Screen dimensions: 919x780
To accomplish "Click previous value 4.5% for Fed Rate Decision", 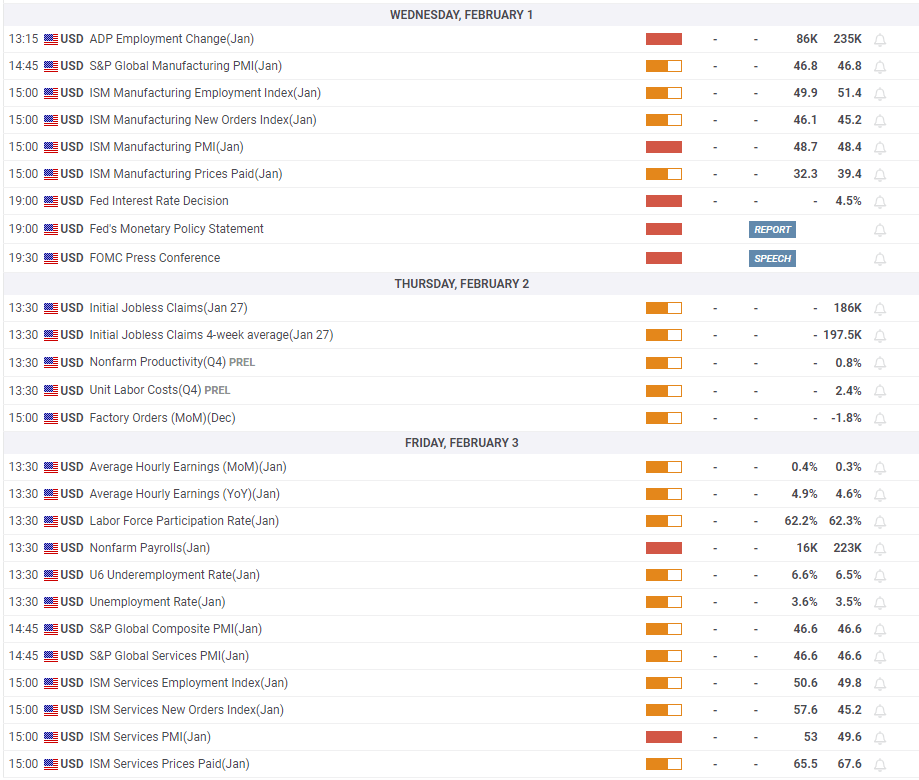I will point(848,200).
